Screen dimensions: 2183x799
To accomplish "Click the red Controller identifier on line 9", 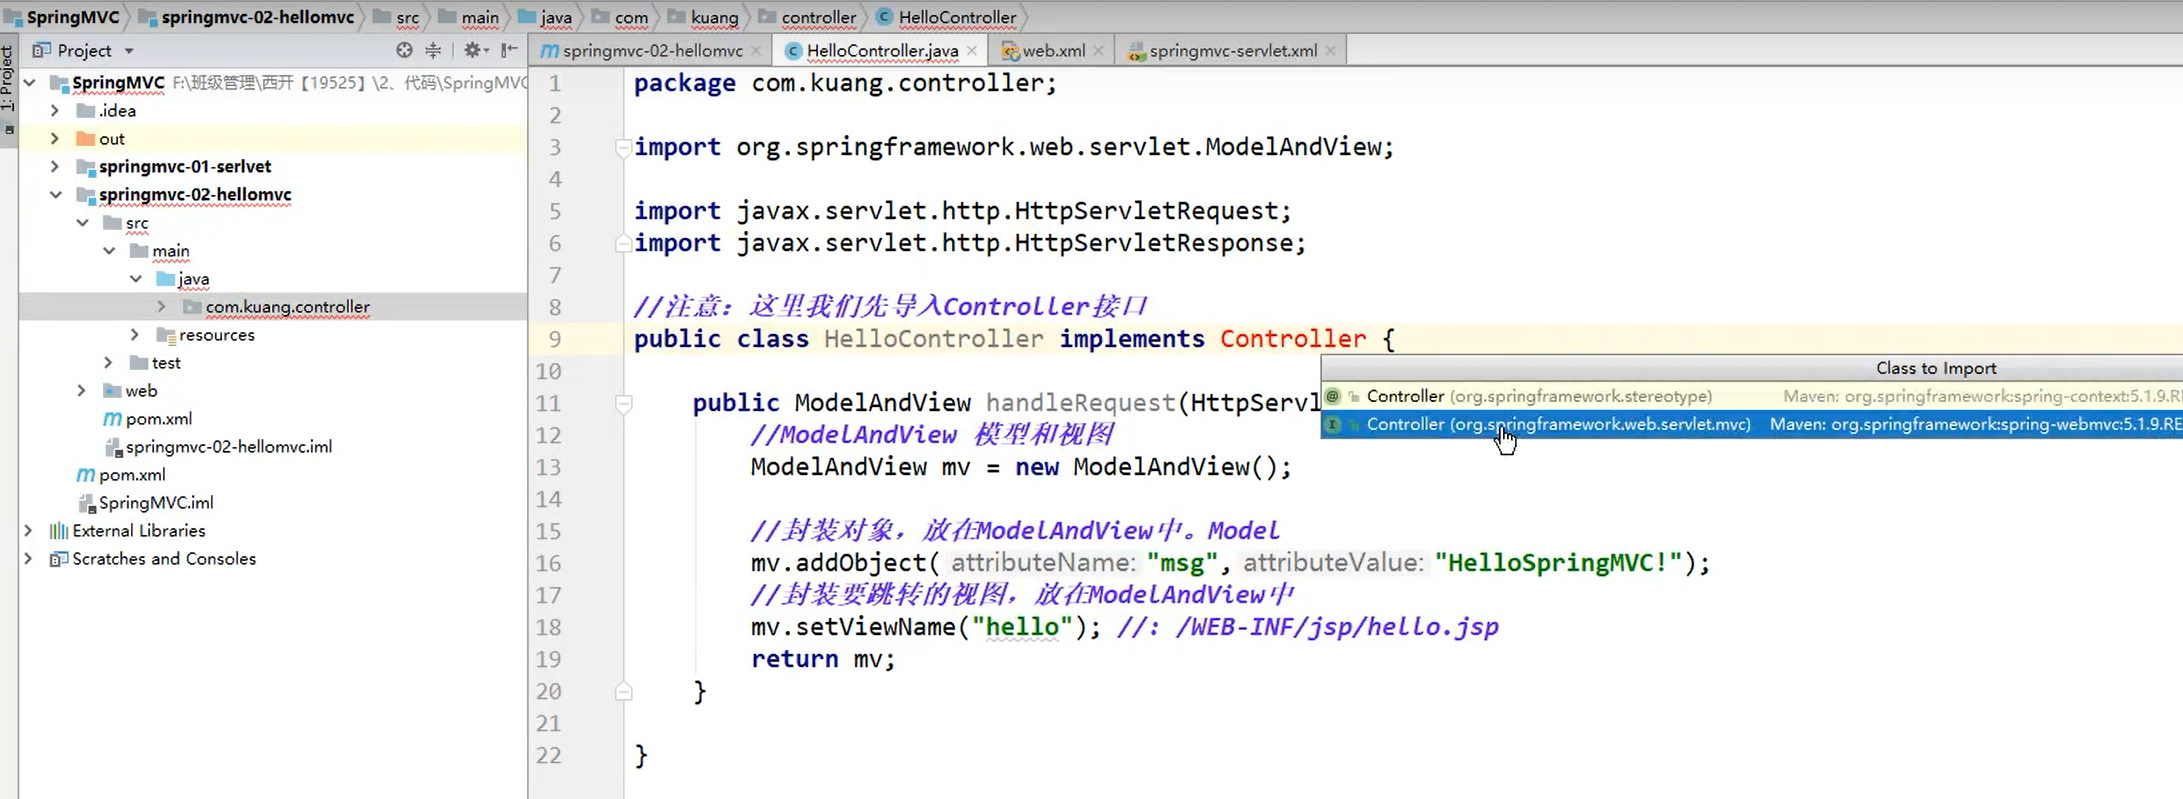I will coord(1293,340).
